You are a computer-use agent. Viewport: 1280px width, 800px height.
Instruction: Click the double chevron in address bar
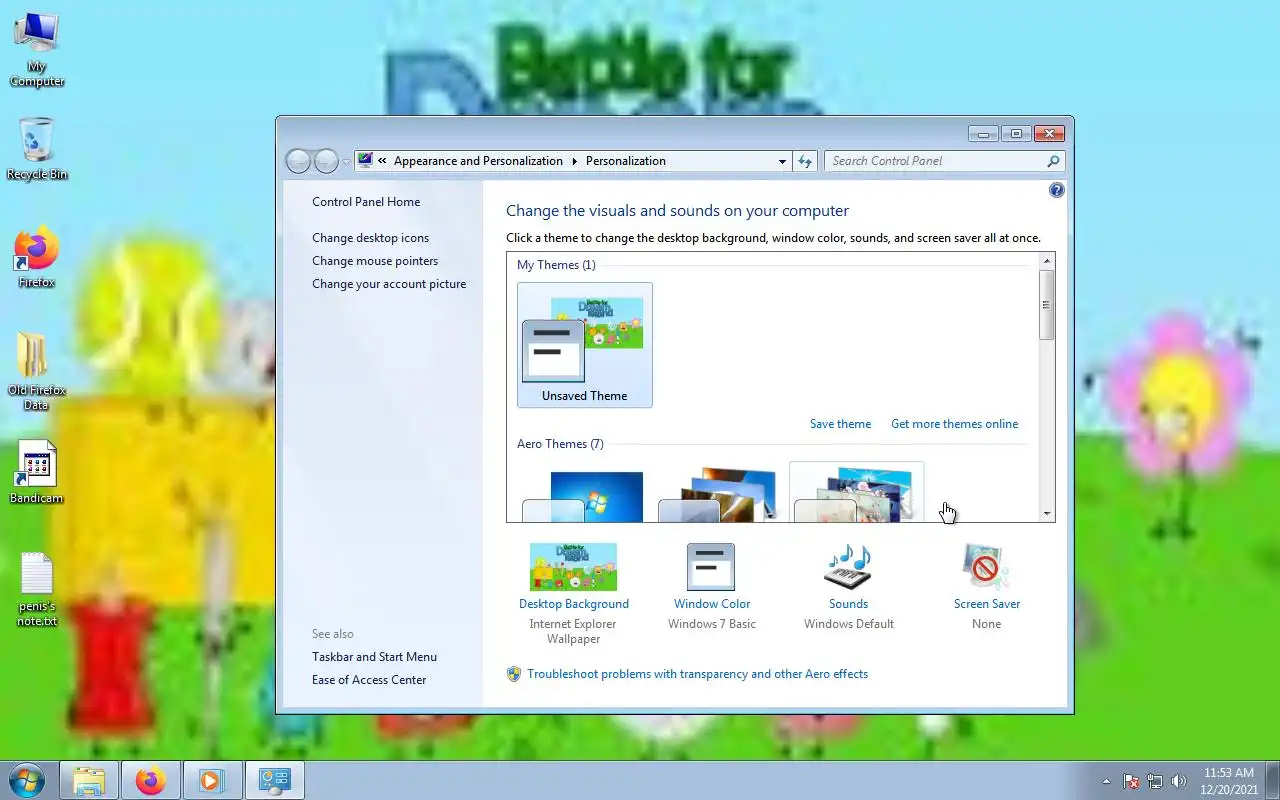tap(382, 161)
